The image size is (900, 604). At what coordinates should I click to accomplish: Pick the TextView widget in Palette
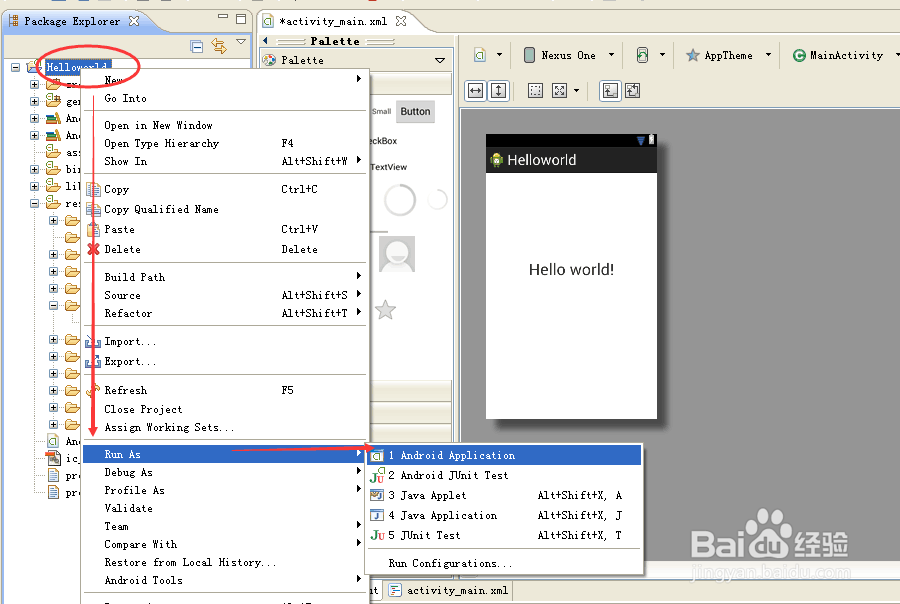pyautogui.click(x=389, y=167)
